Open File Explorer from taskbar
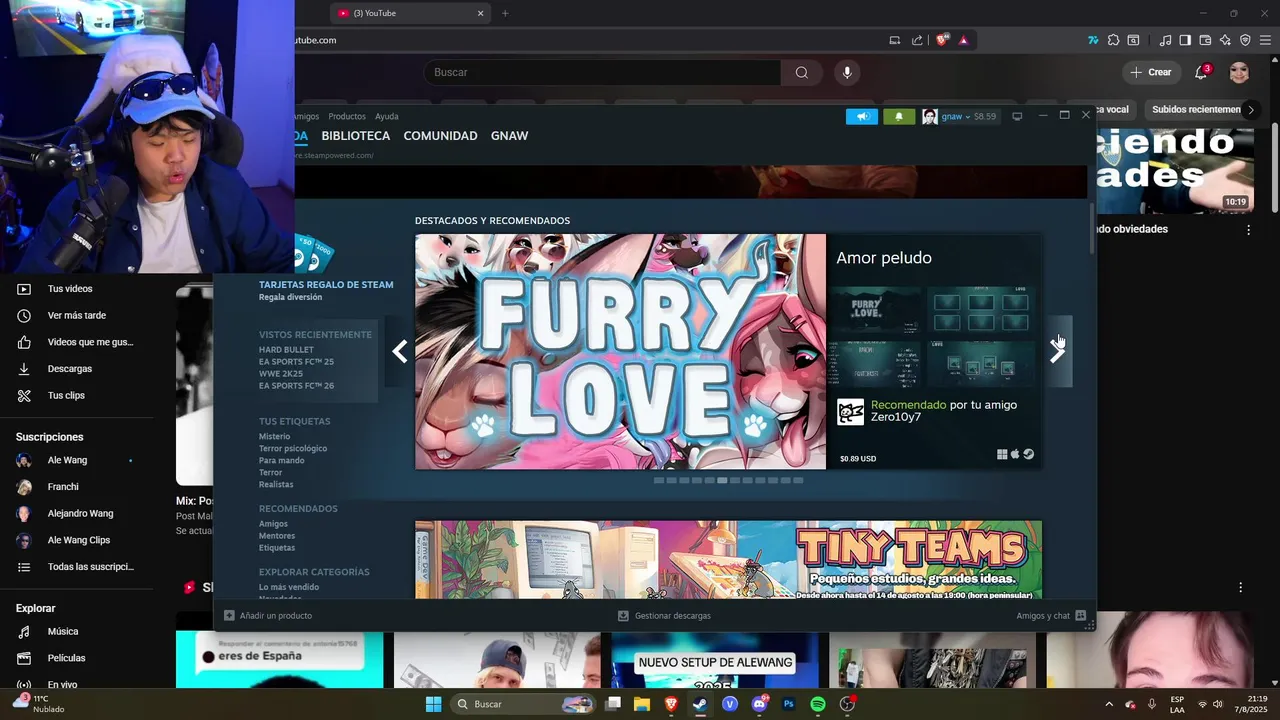Image resolution: width=1280 pixels, height=720 pixels. pyautogui.click(x=641, y=704)
